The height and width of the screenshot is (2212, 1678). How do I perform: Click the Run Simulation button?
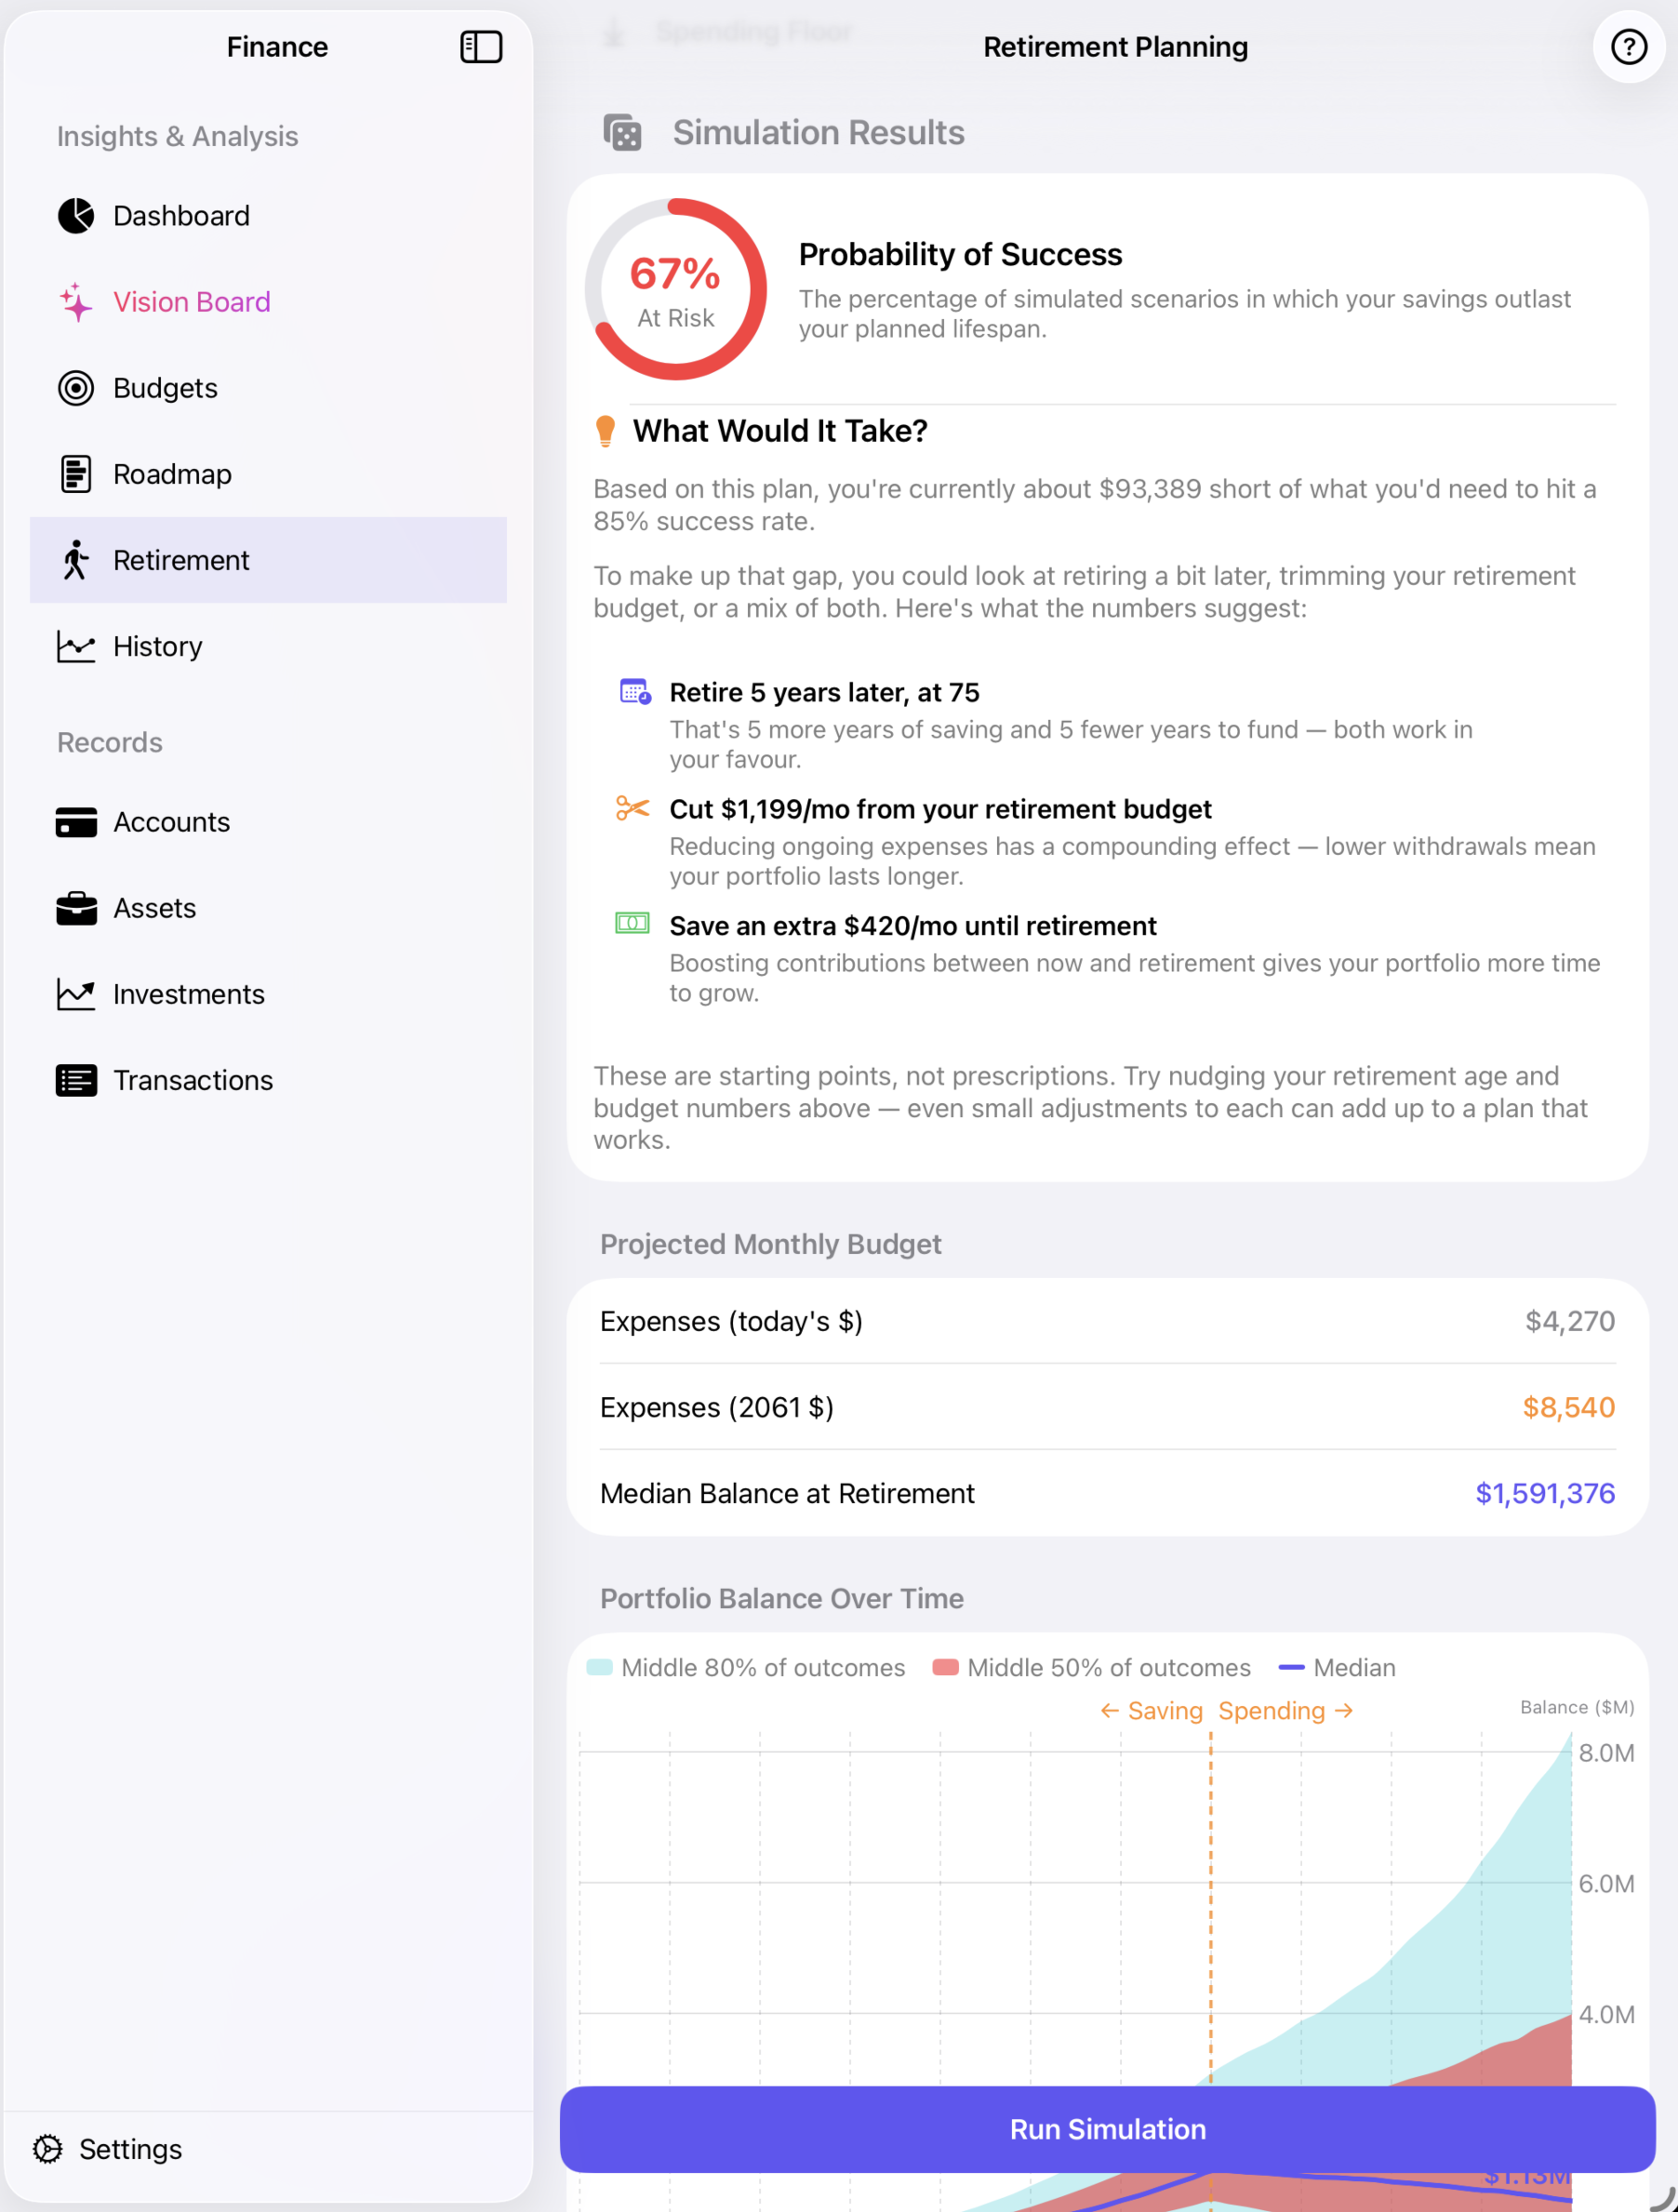[x=1107, y=2129]
